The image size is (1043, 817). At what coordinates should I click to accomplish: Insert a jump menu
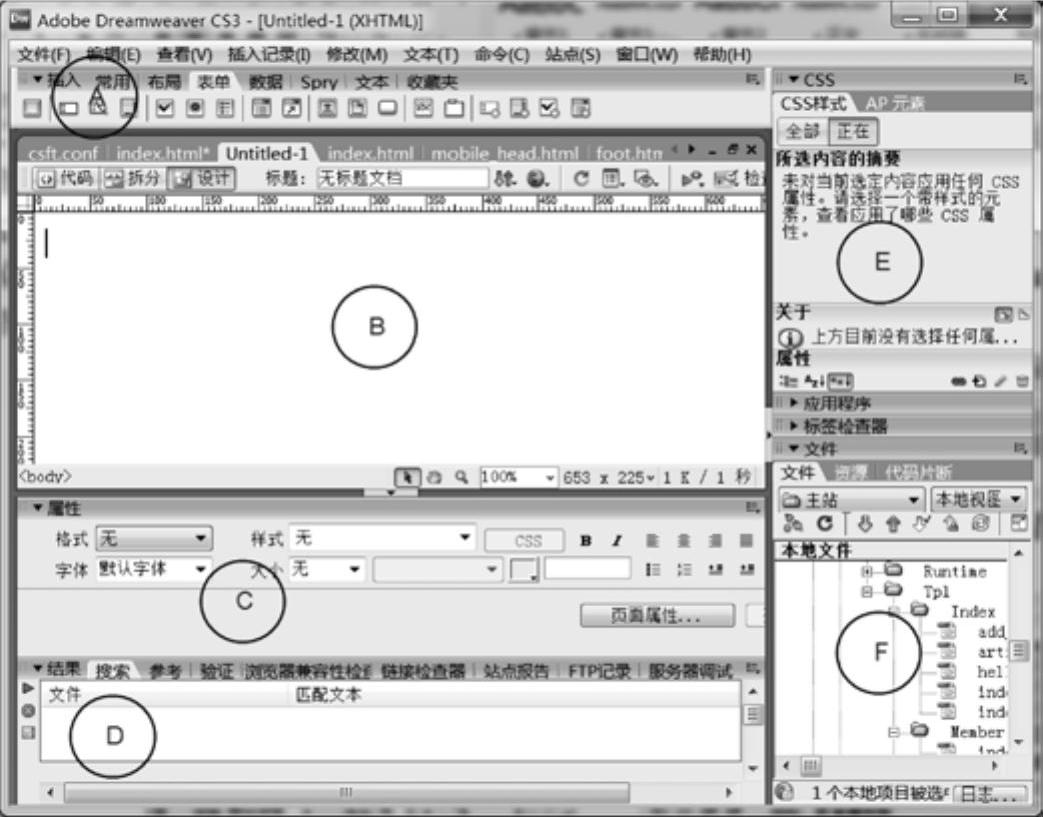click(292, 108)
